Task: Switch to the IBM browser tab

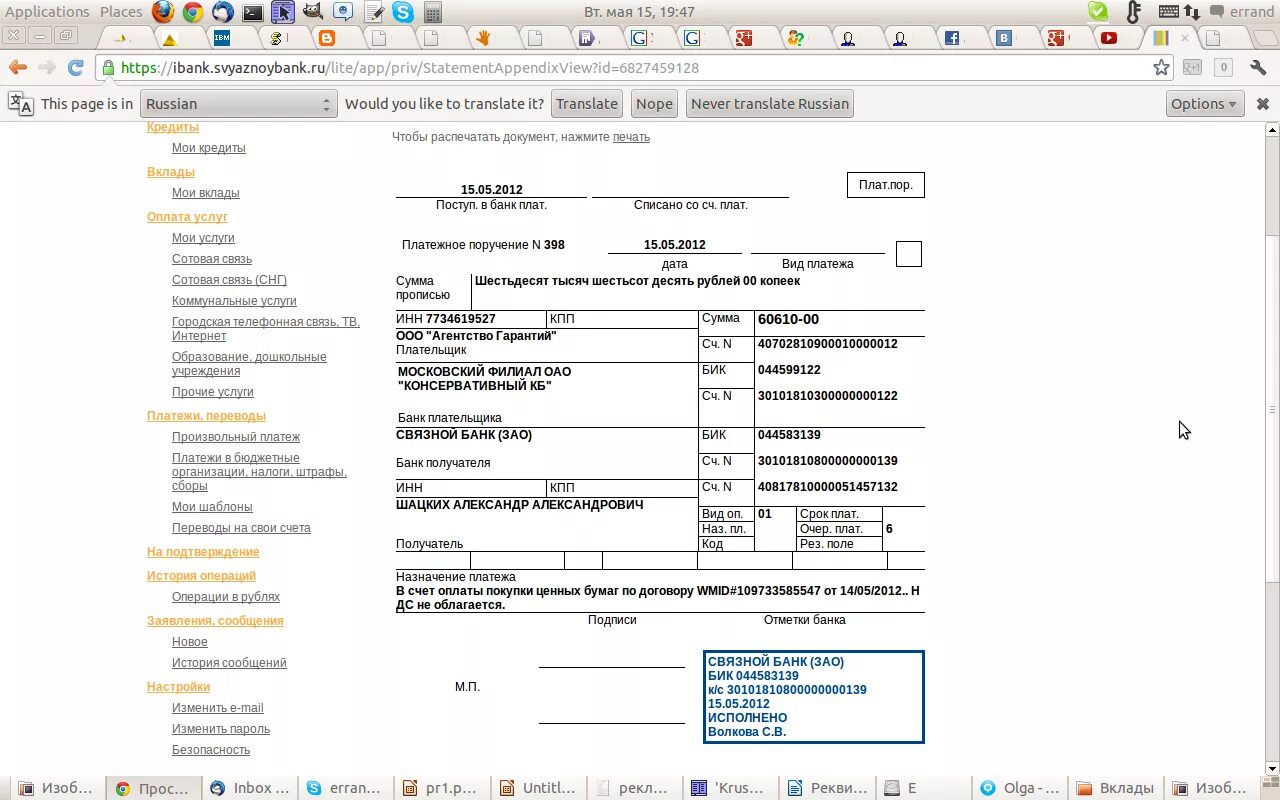Action: point(222,38)
